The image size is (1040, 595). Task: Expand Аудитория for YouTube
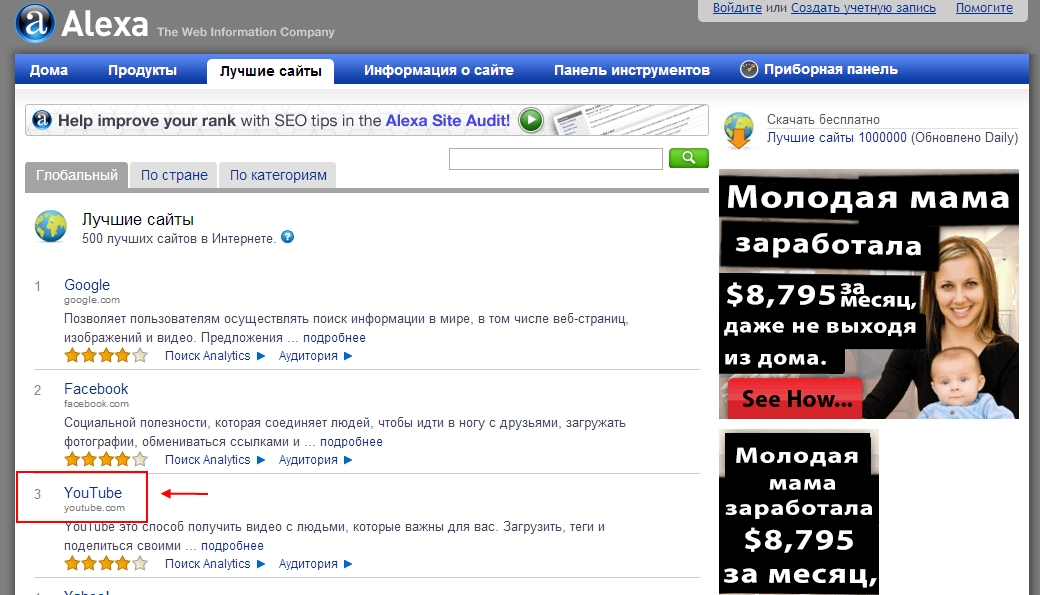(x=315, y=564)
